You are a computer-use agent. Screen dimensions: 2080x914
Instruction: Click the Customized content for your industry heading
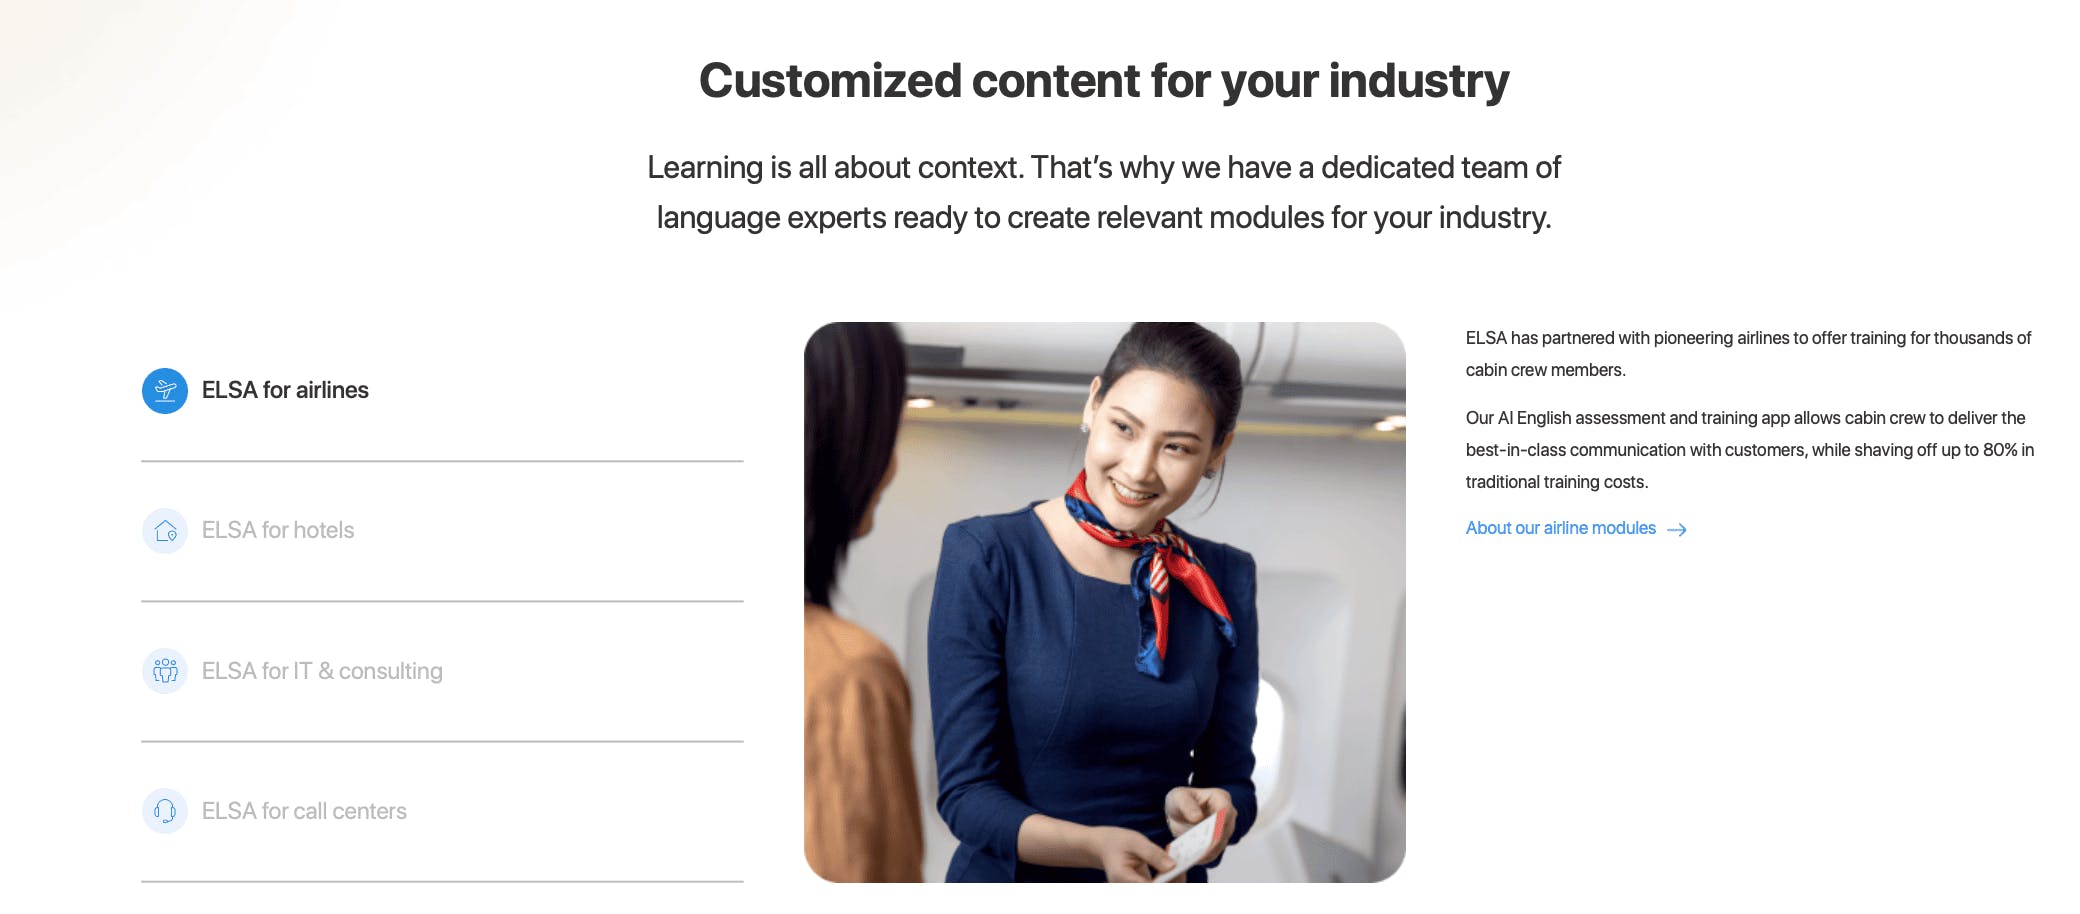coord(1104,81)
